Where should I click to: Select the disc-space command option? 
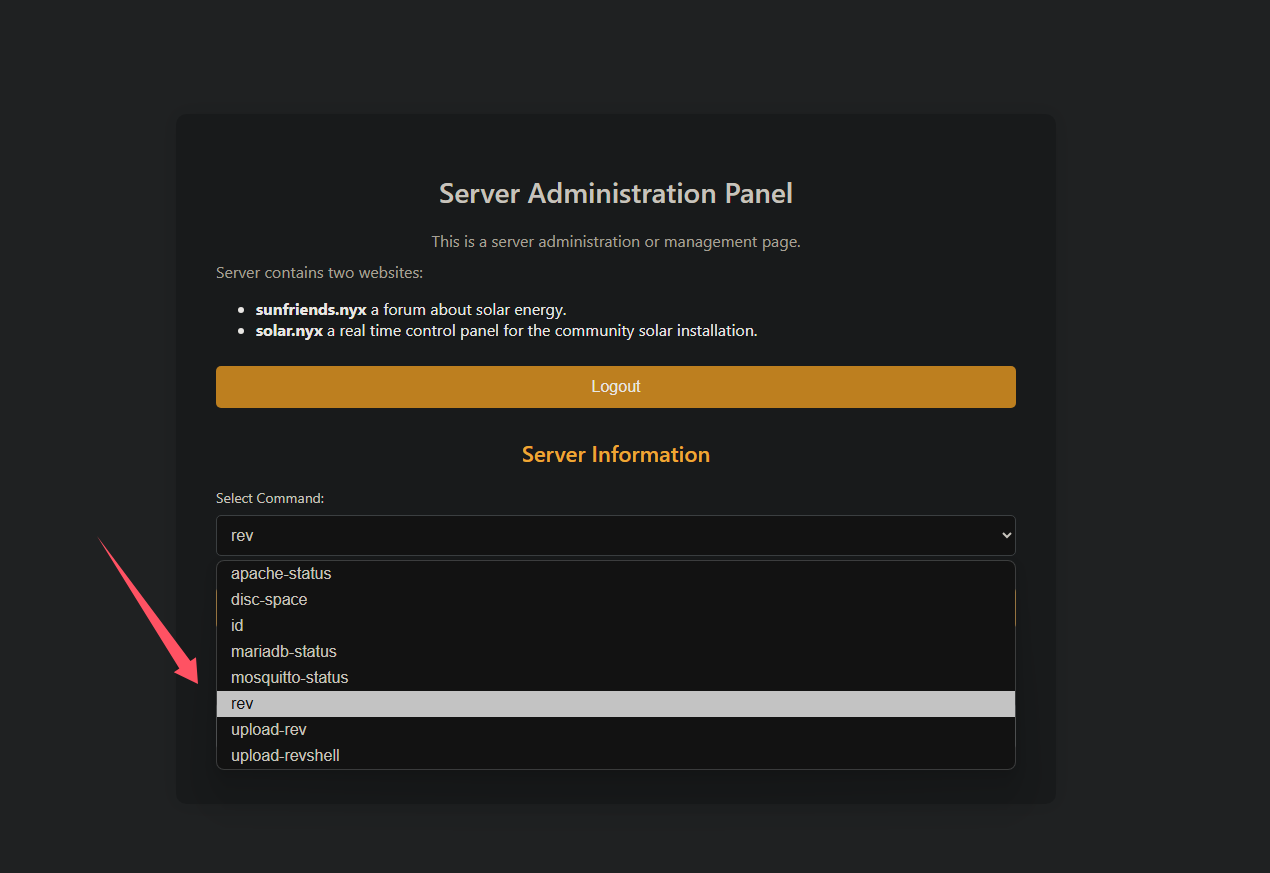pyautogui.click(x=269, y=600)
